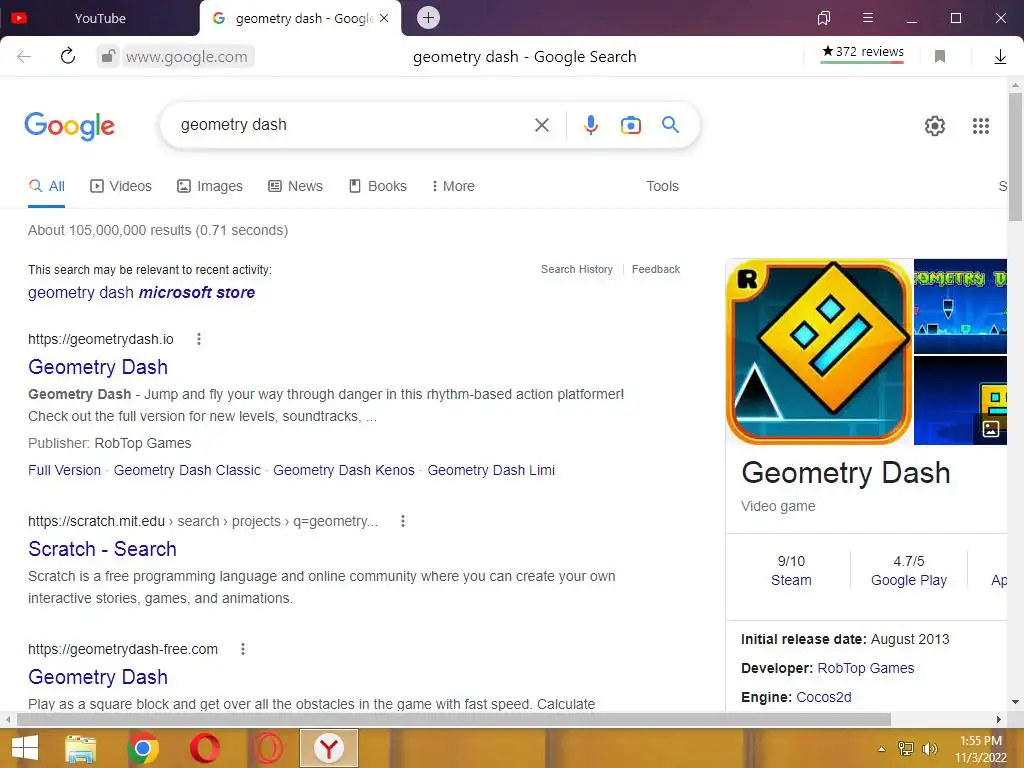Launch Opera GX from taskbar
Screen dimensions: 1024x768
click(267, 748)
